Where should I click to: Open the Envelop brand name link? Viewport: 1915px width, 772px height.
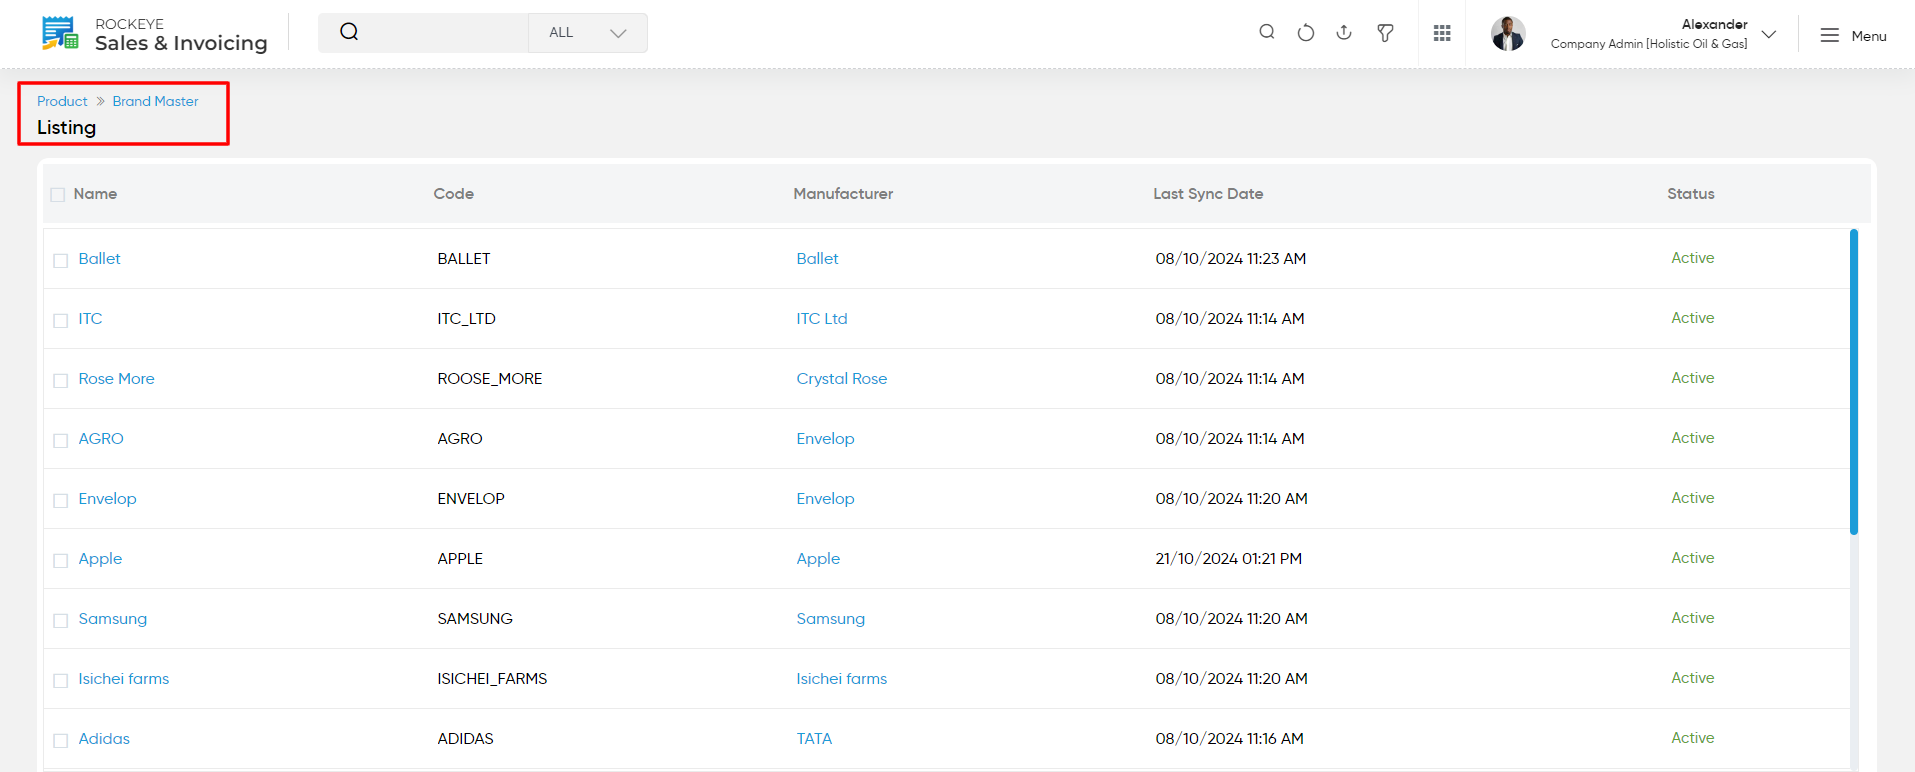[107, 498]
